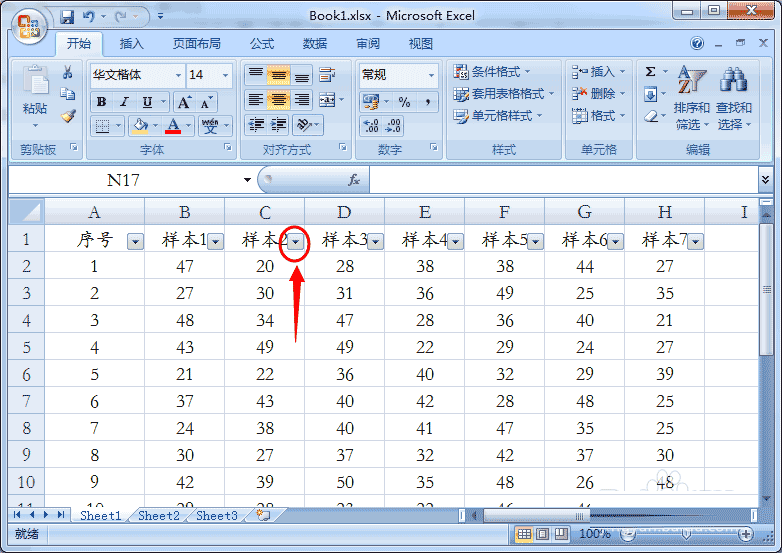Increase font size with the large A

(184, 103)
